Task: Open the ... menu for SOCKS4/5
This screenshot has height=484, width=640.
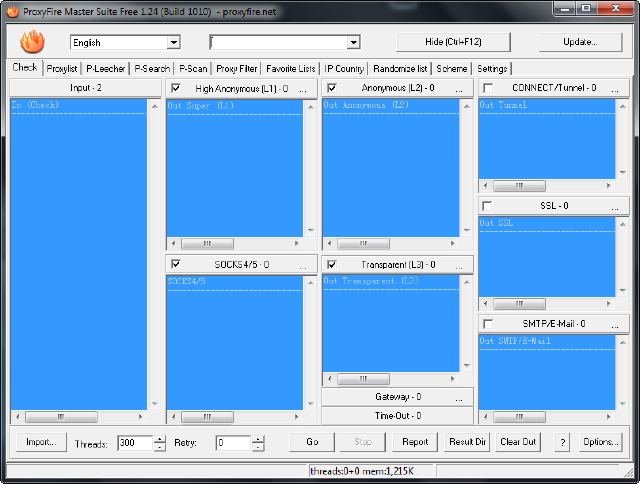Action: tap(303, 266)
